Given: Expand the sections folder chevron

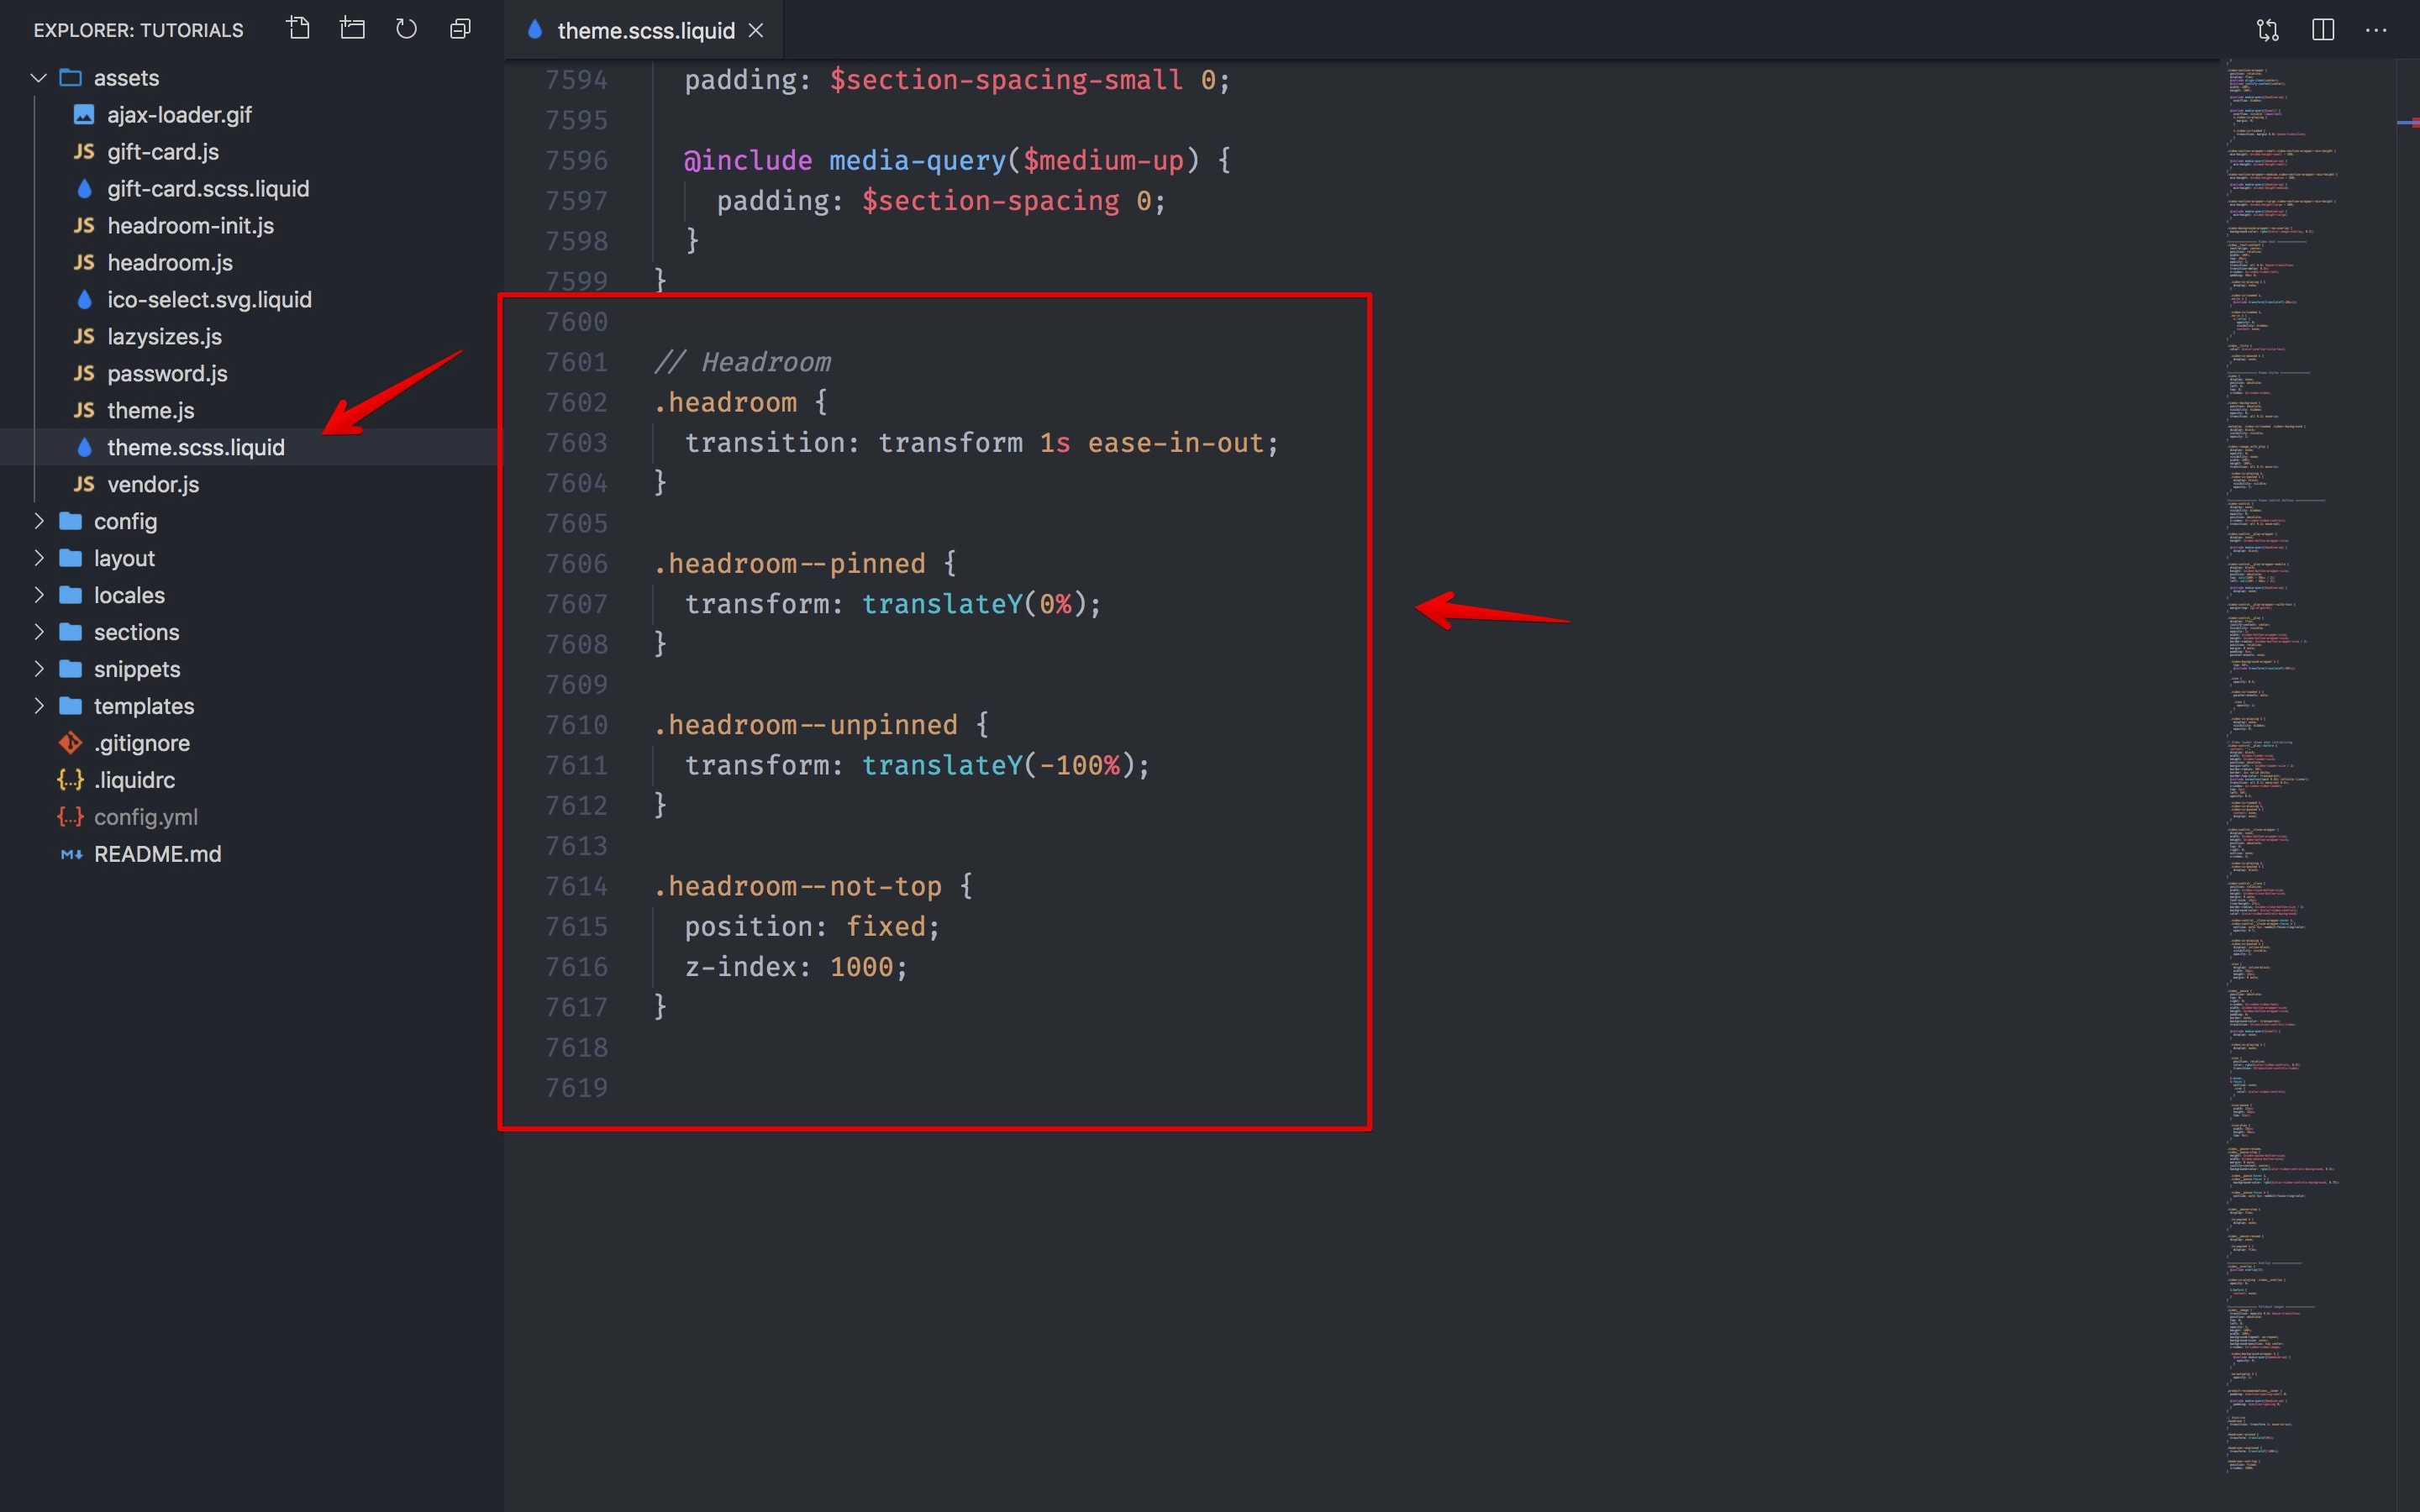Looking at the screenshot, I should pyautogui.click(x=39, y=632).
